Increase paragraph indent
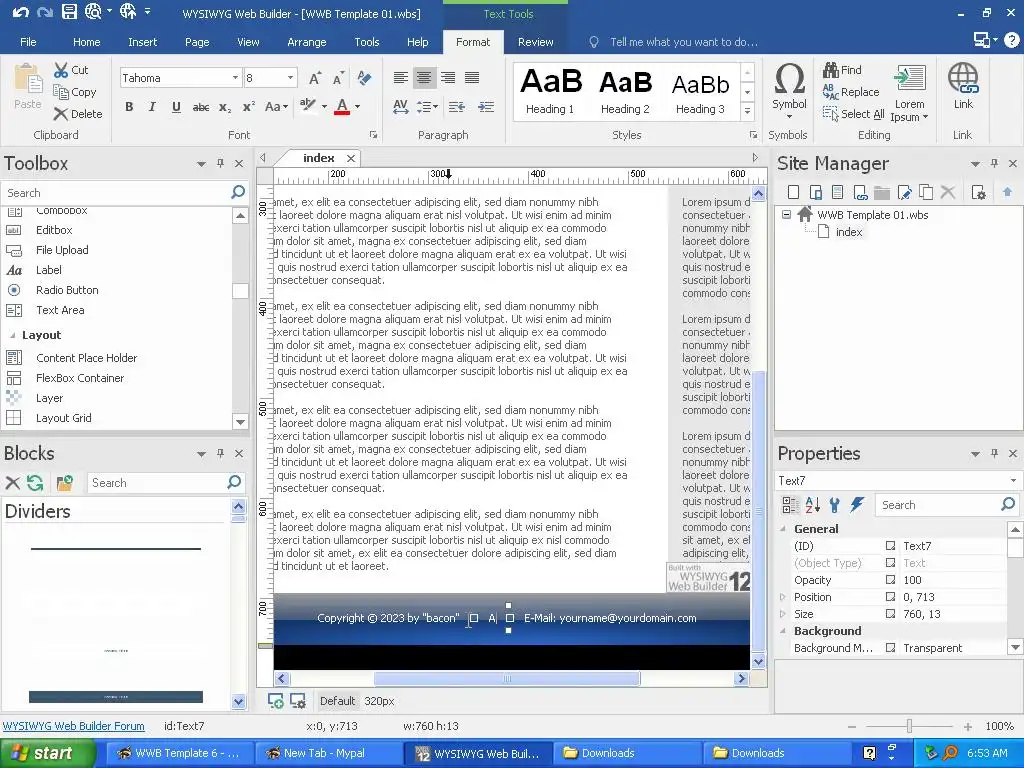 click(486, 106)
